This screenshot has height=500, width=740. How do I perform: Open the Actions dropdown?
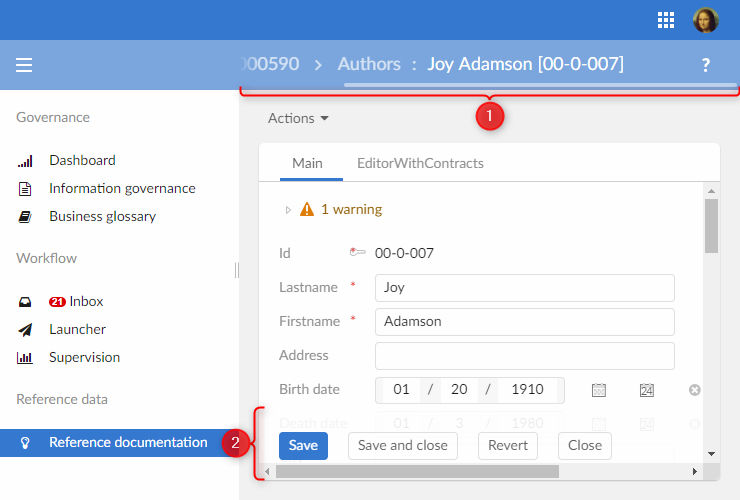click(298, 118)
